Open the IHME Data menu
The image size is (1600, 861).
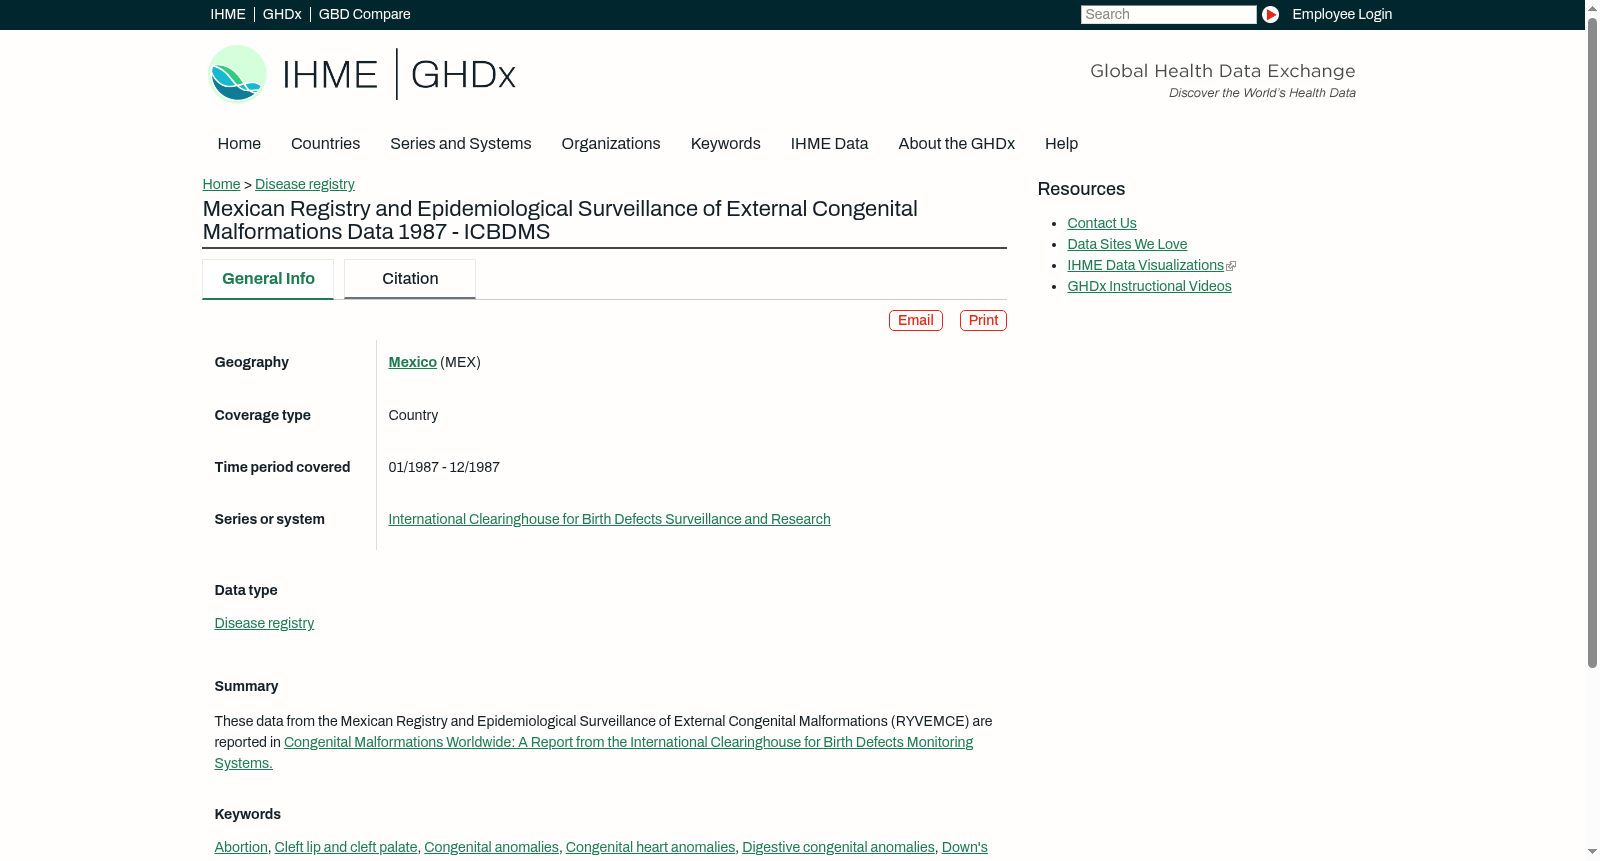tap(829, 144)
